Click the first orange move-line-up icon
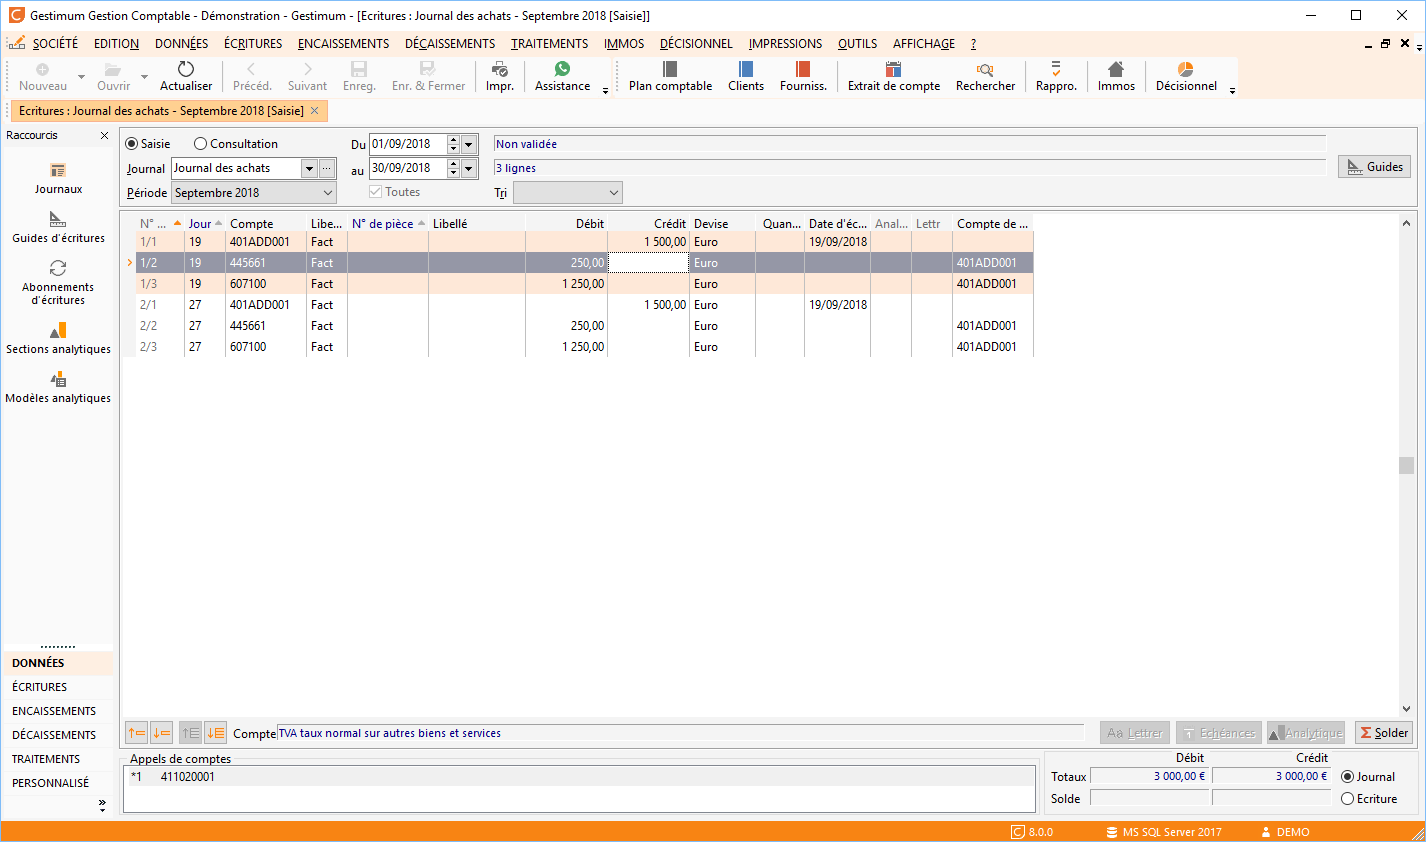 tap(137, 733)
